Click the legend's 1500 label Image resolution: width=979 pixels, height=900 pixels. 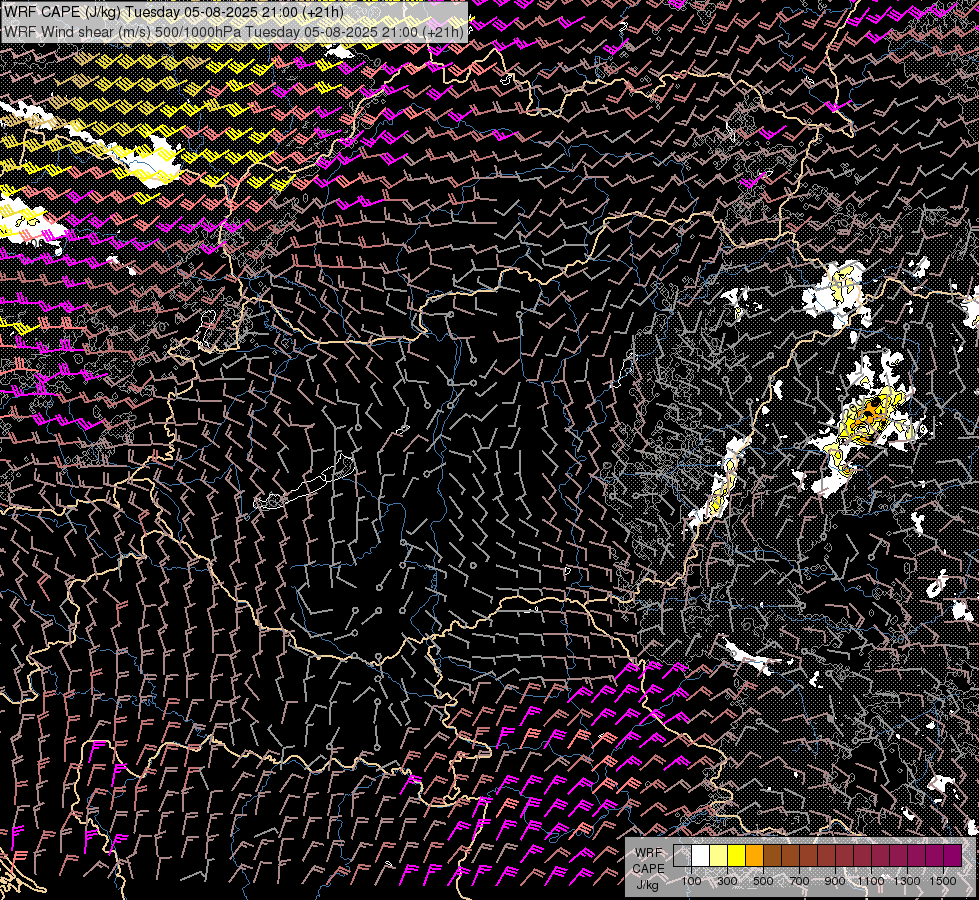pos(943,881)
